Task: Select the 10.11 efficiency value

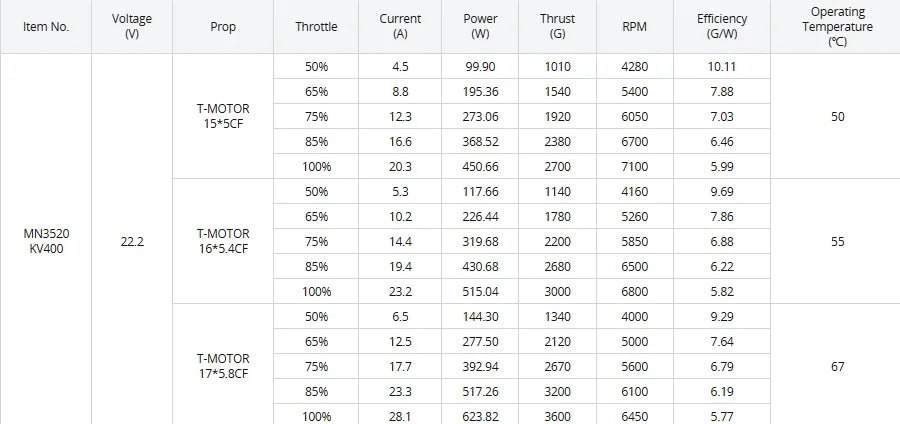Action: coord(721,67)
